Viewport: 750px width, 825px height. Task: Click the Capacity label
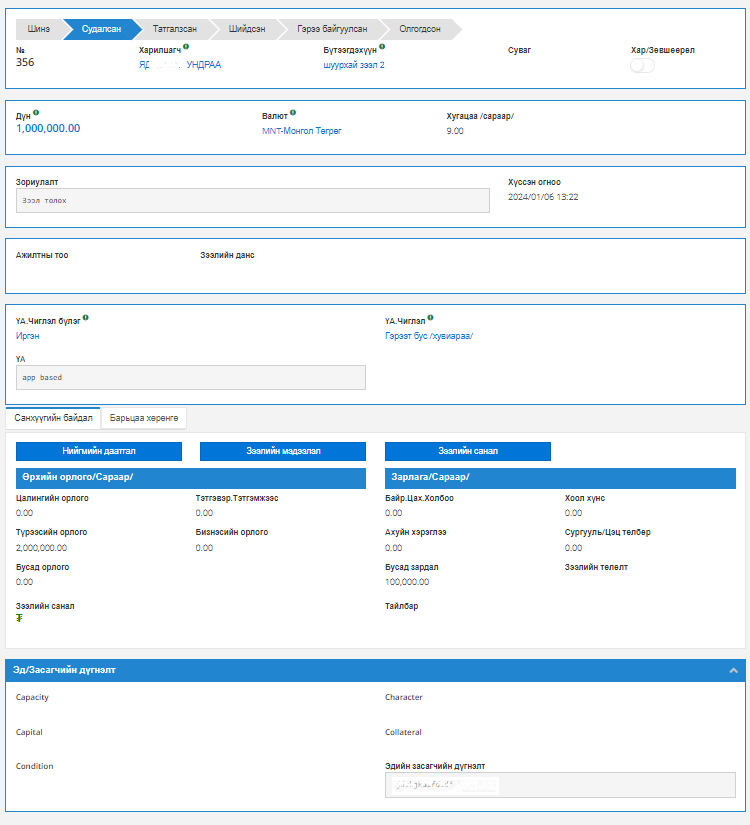(x=32, y=697)
